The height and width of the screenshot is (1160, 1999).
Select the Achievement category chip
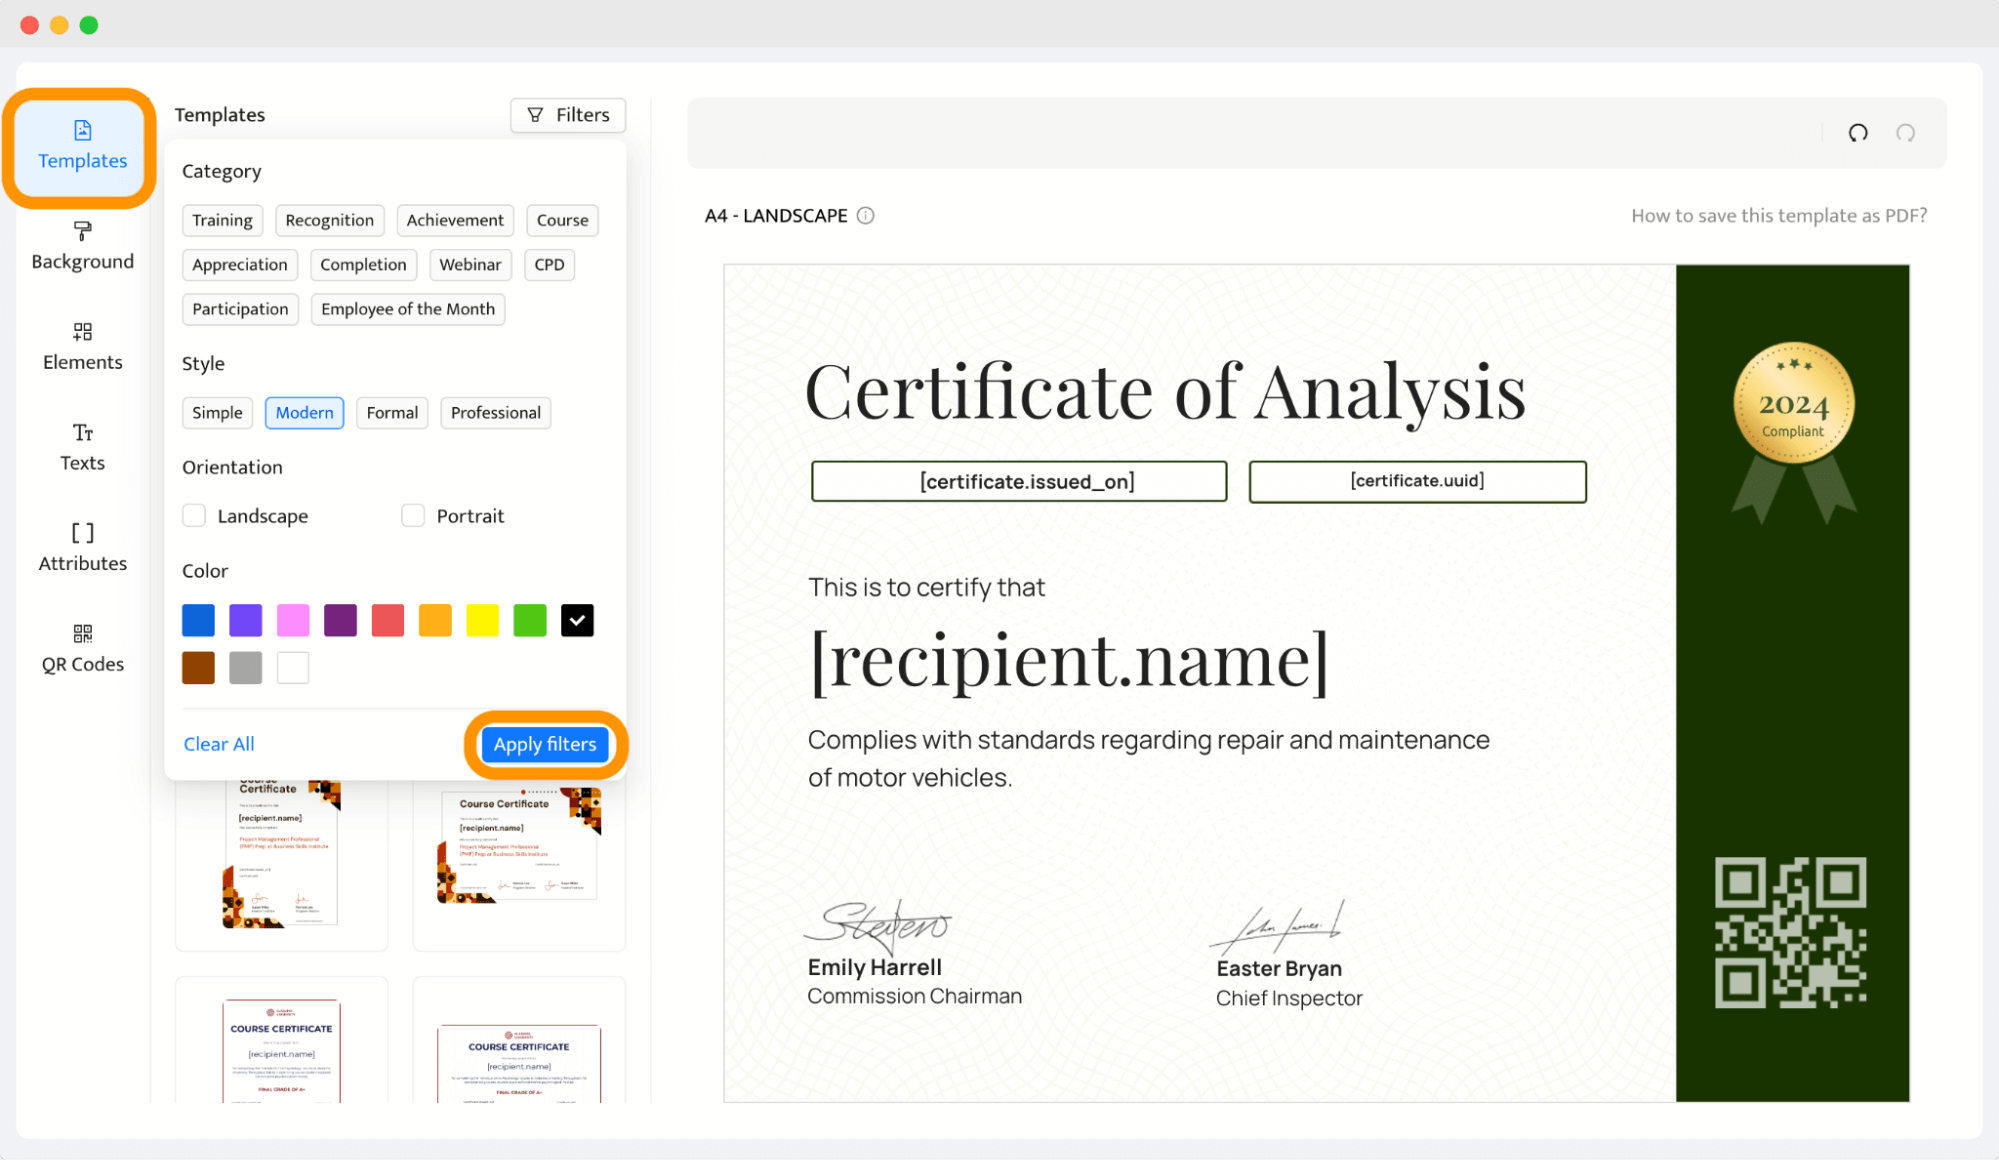[455, 220]
